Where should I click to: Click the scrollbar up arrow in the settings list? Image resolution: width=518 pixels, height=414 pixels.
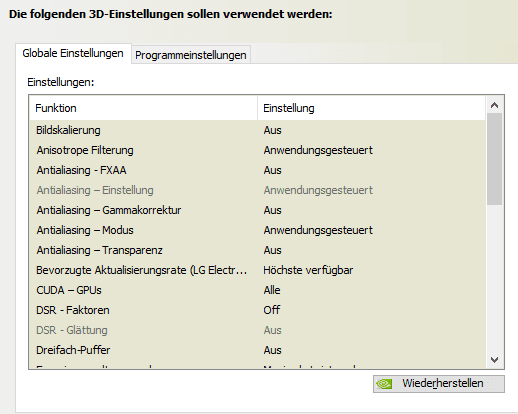point(494,105)
